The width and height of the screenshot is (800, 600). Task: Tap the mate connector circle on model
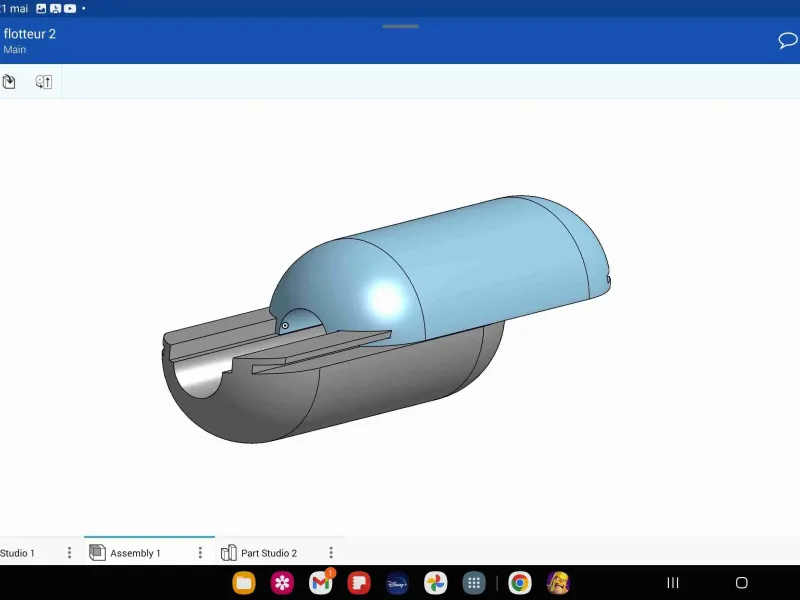point(285,326)
